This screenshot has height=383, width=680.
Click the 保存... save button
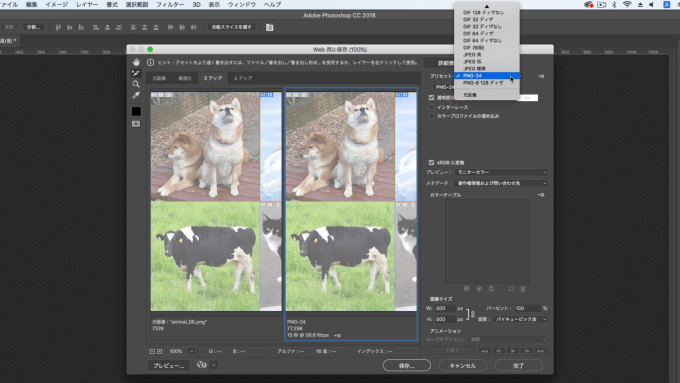tap(406, 365)
